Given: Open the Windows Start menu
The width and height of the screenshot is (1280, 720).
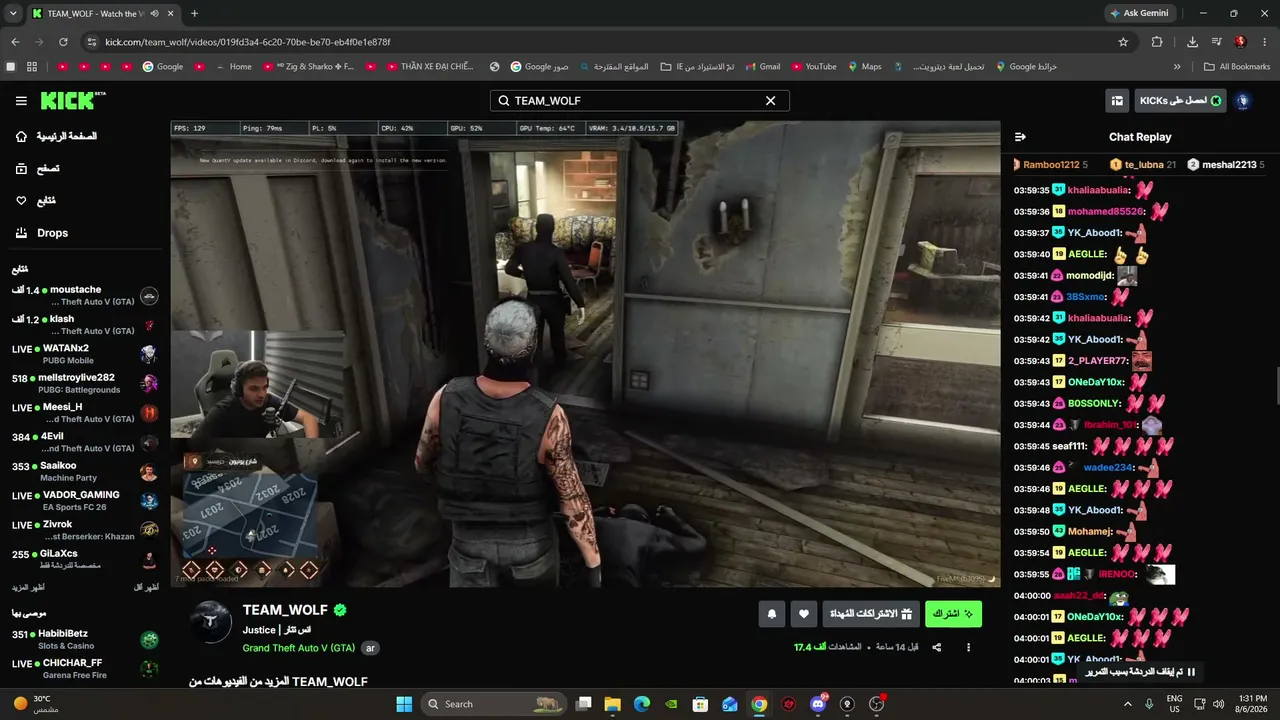Looking at the screenshot, I should point(404,704).
